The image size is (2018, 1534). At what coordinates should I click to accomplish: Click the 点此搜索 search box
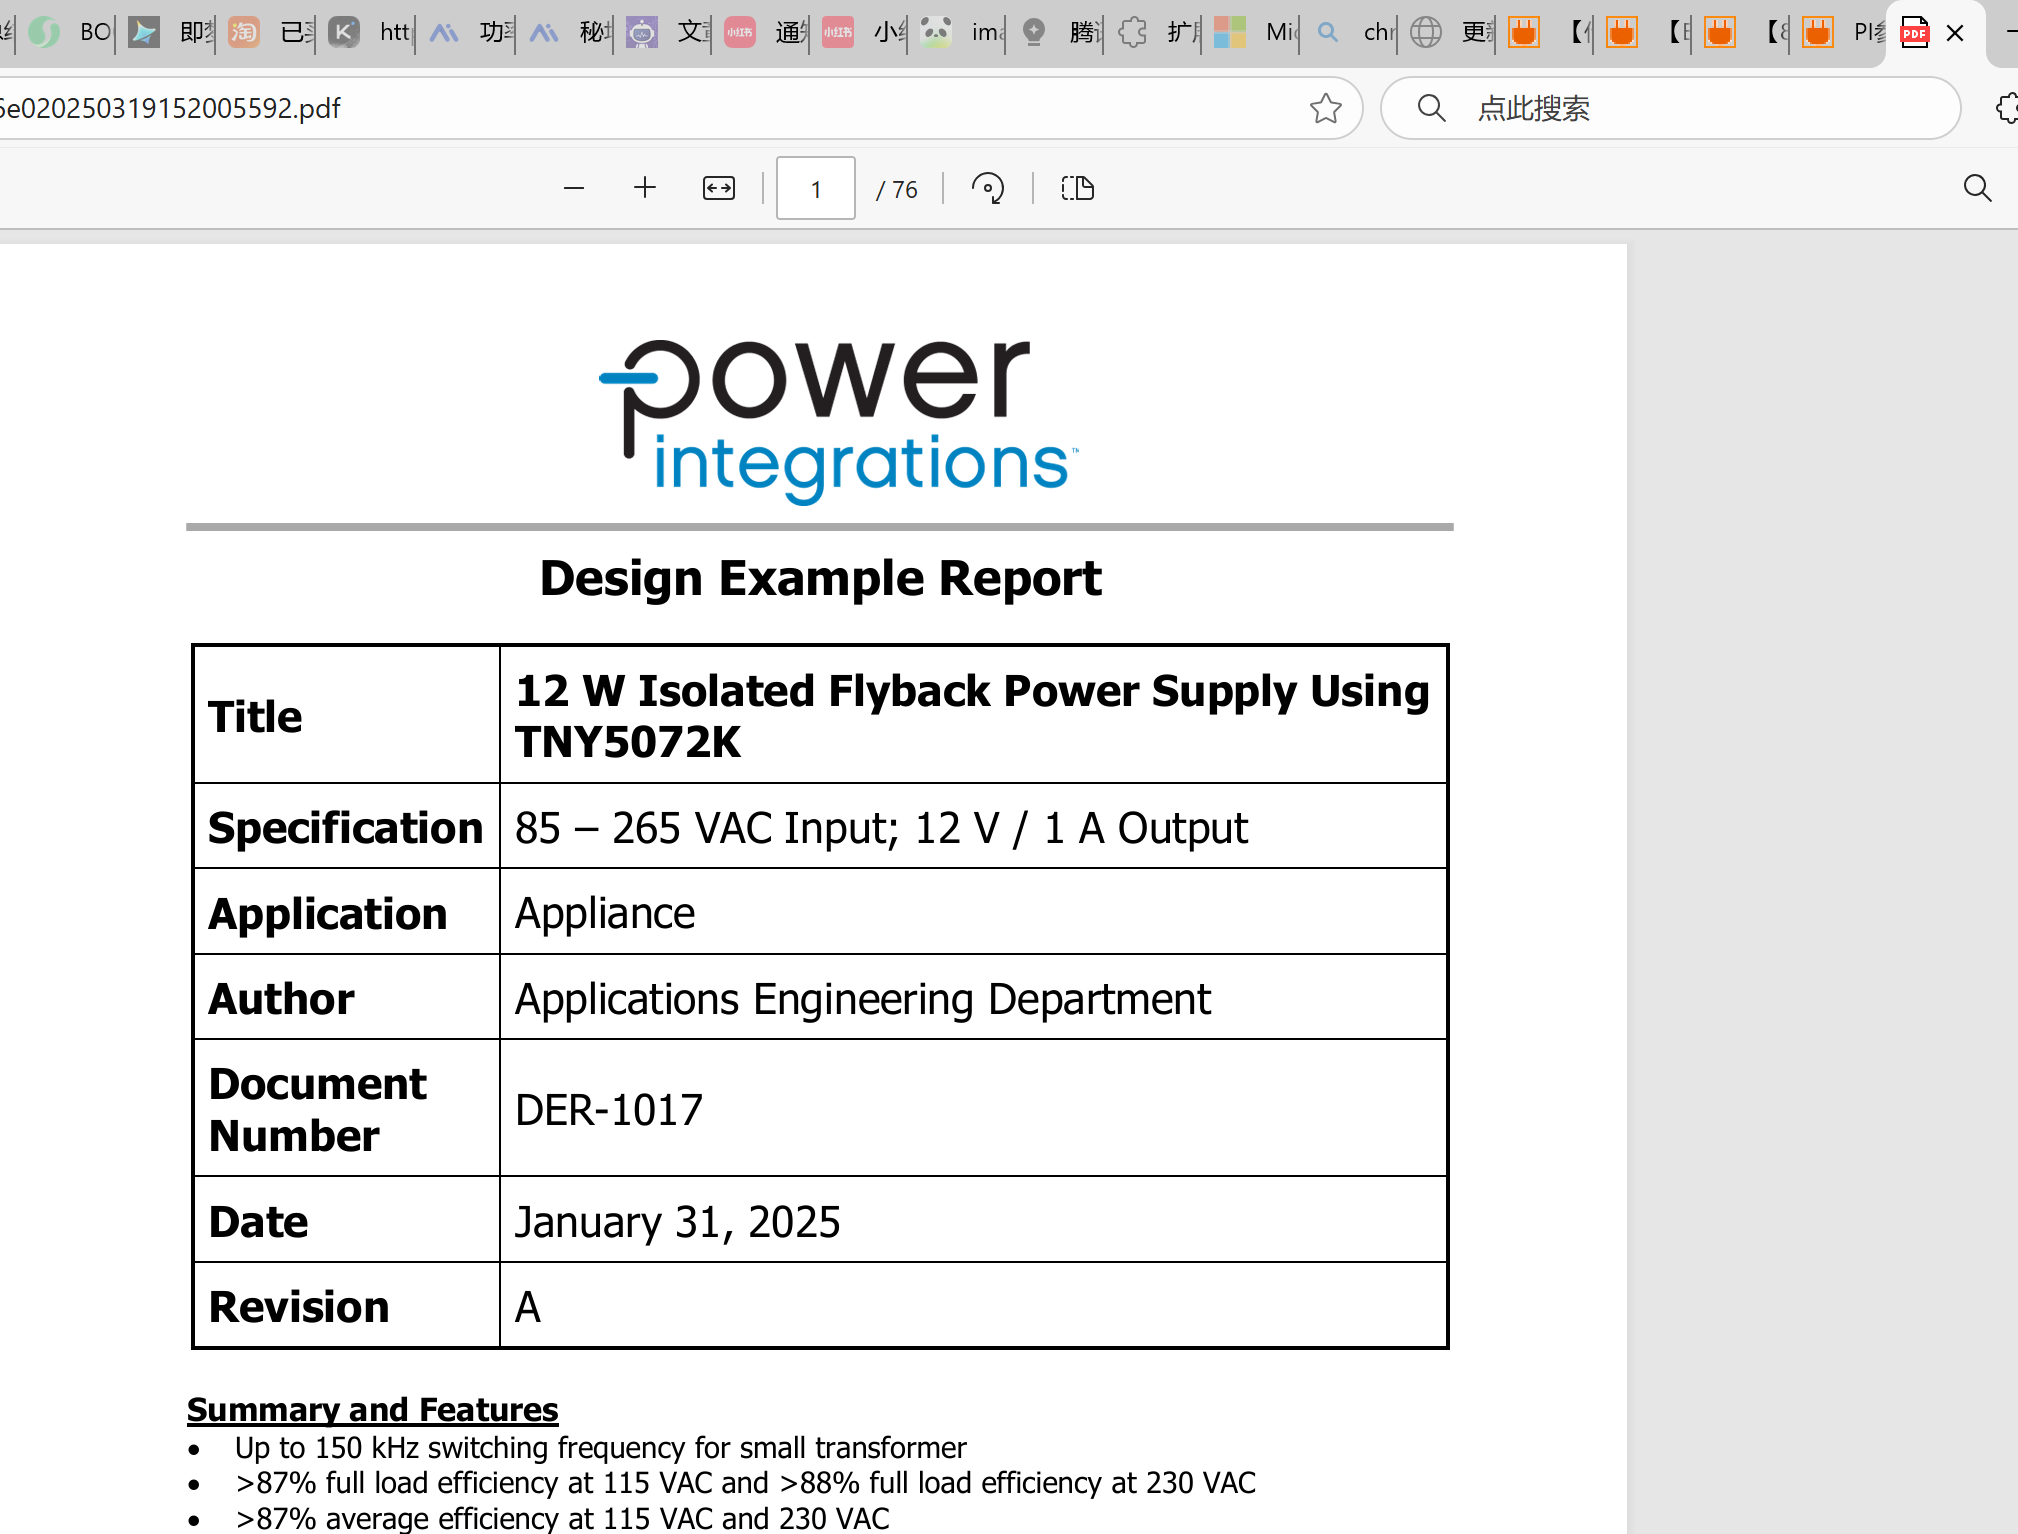[1670, 108]
